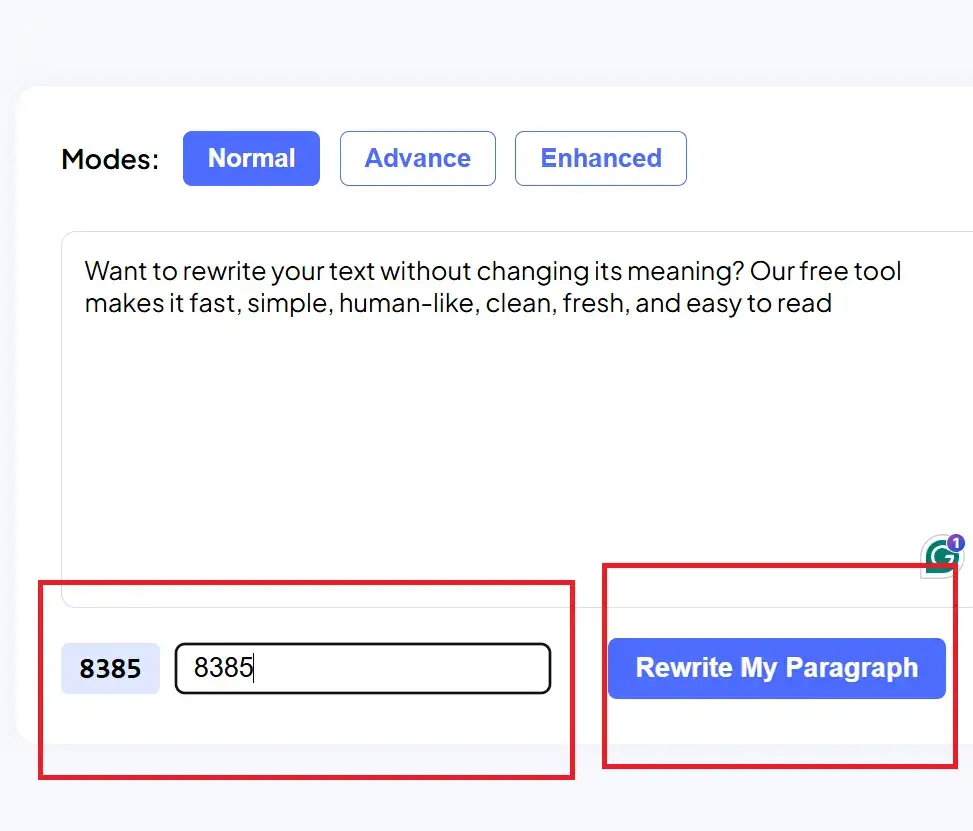This screenshot has width=973, height=831.
Task: Open the Grammarly assistant icon
Action: point(938,557)
